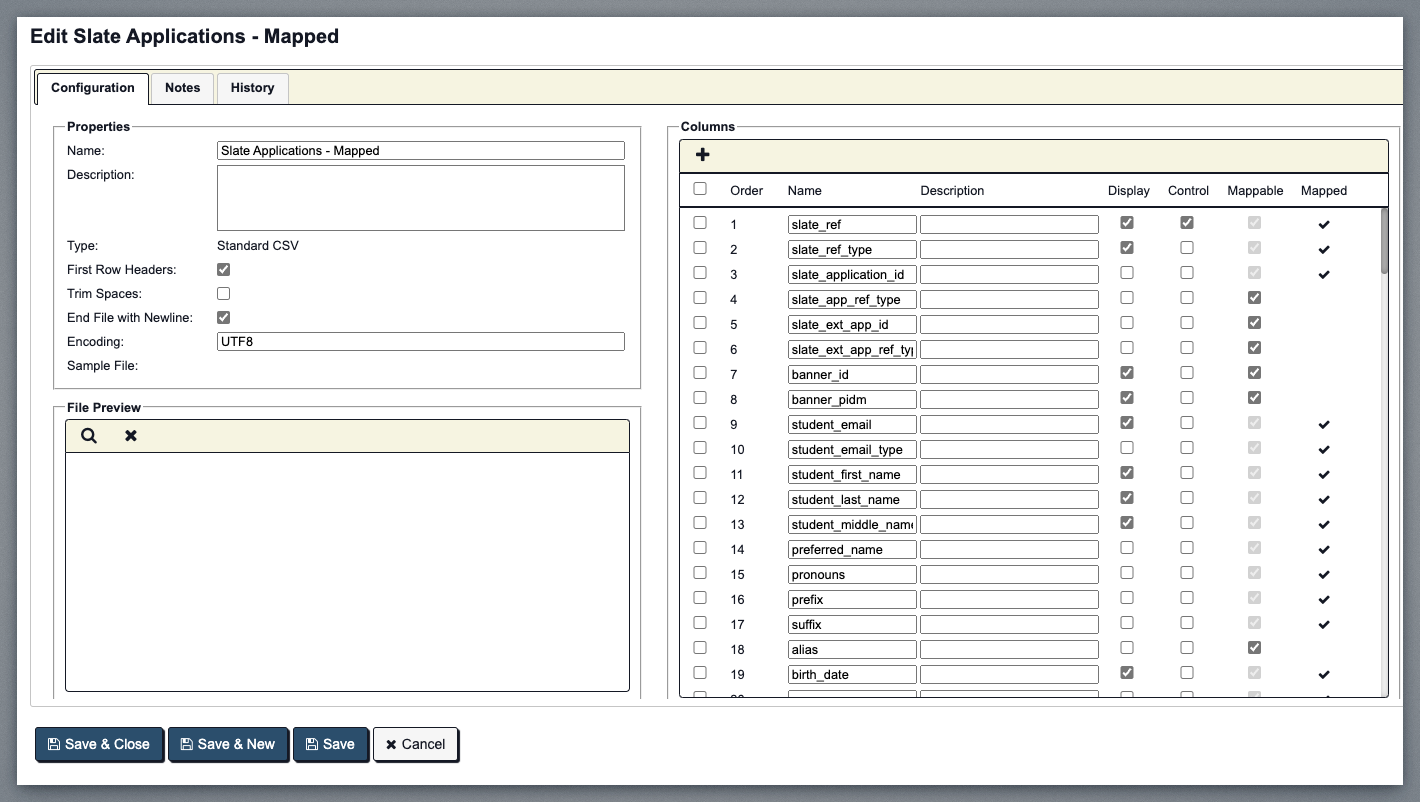
Task: Click the plus icon to add column
Action: [702, 155]
